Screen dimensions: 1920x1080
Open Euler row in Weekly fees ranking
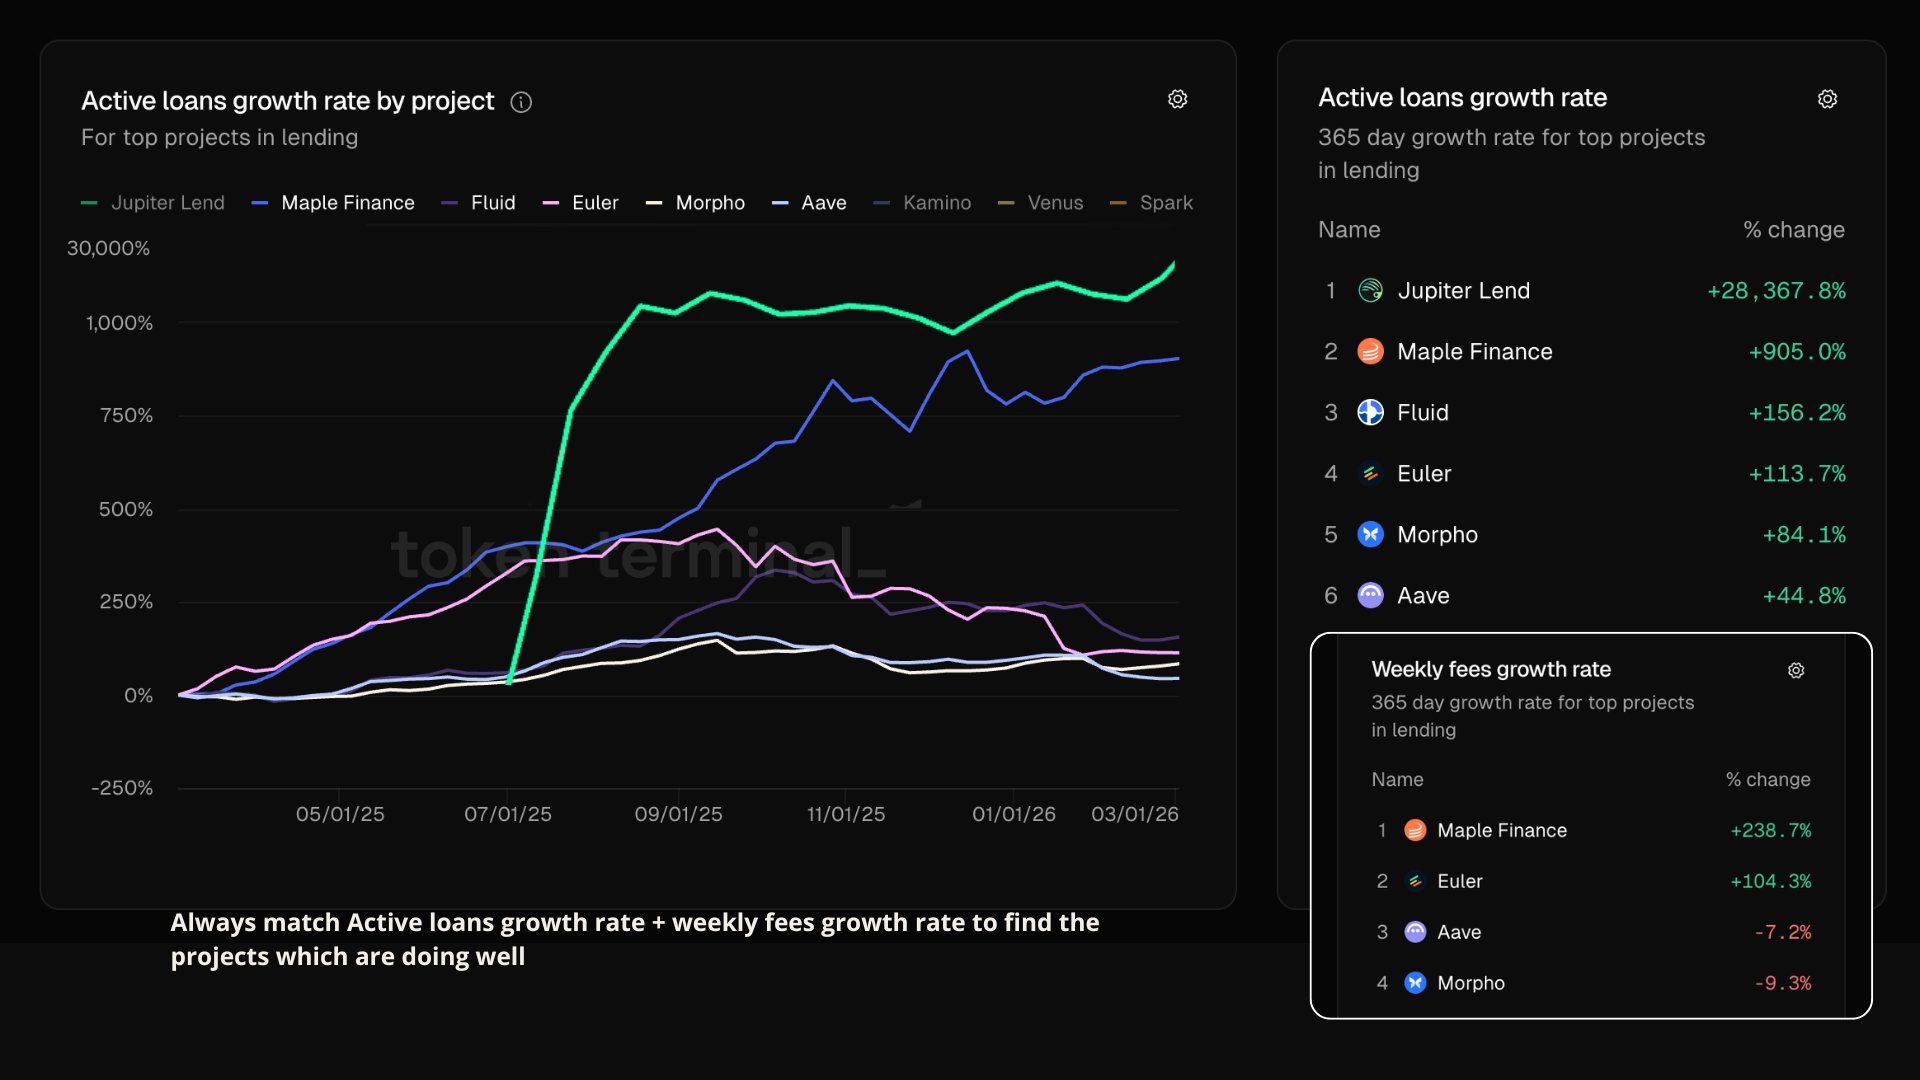point(1459,881)
